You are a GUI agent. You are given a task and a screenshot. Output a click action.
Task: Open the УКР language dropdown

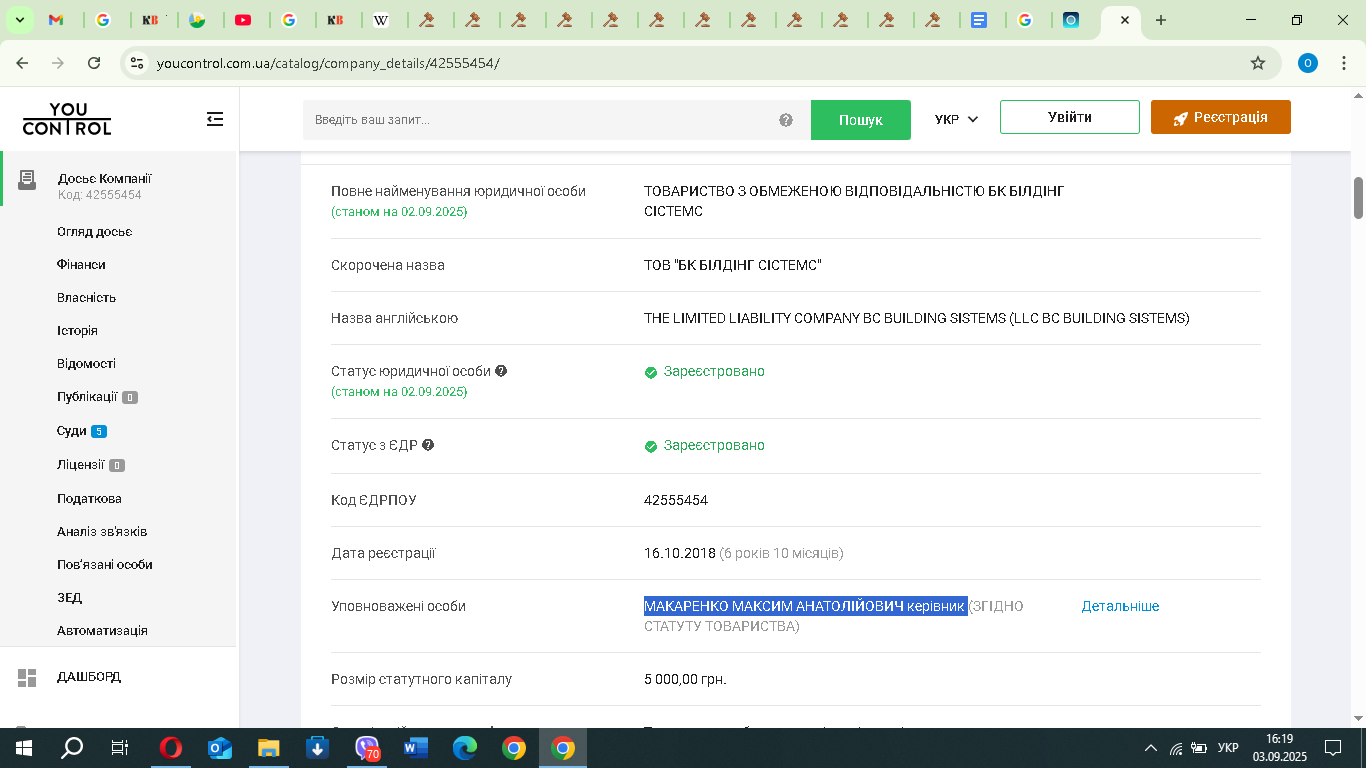pyautogui.click(x=956, y=119)
